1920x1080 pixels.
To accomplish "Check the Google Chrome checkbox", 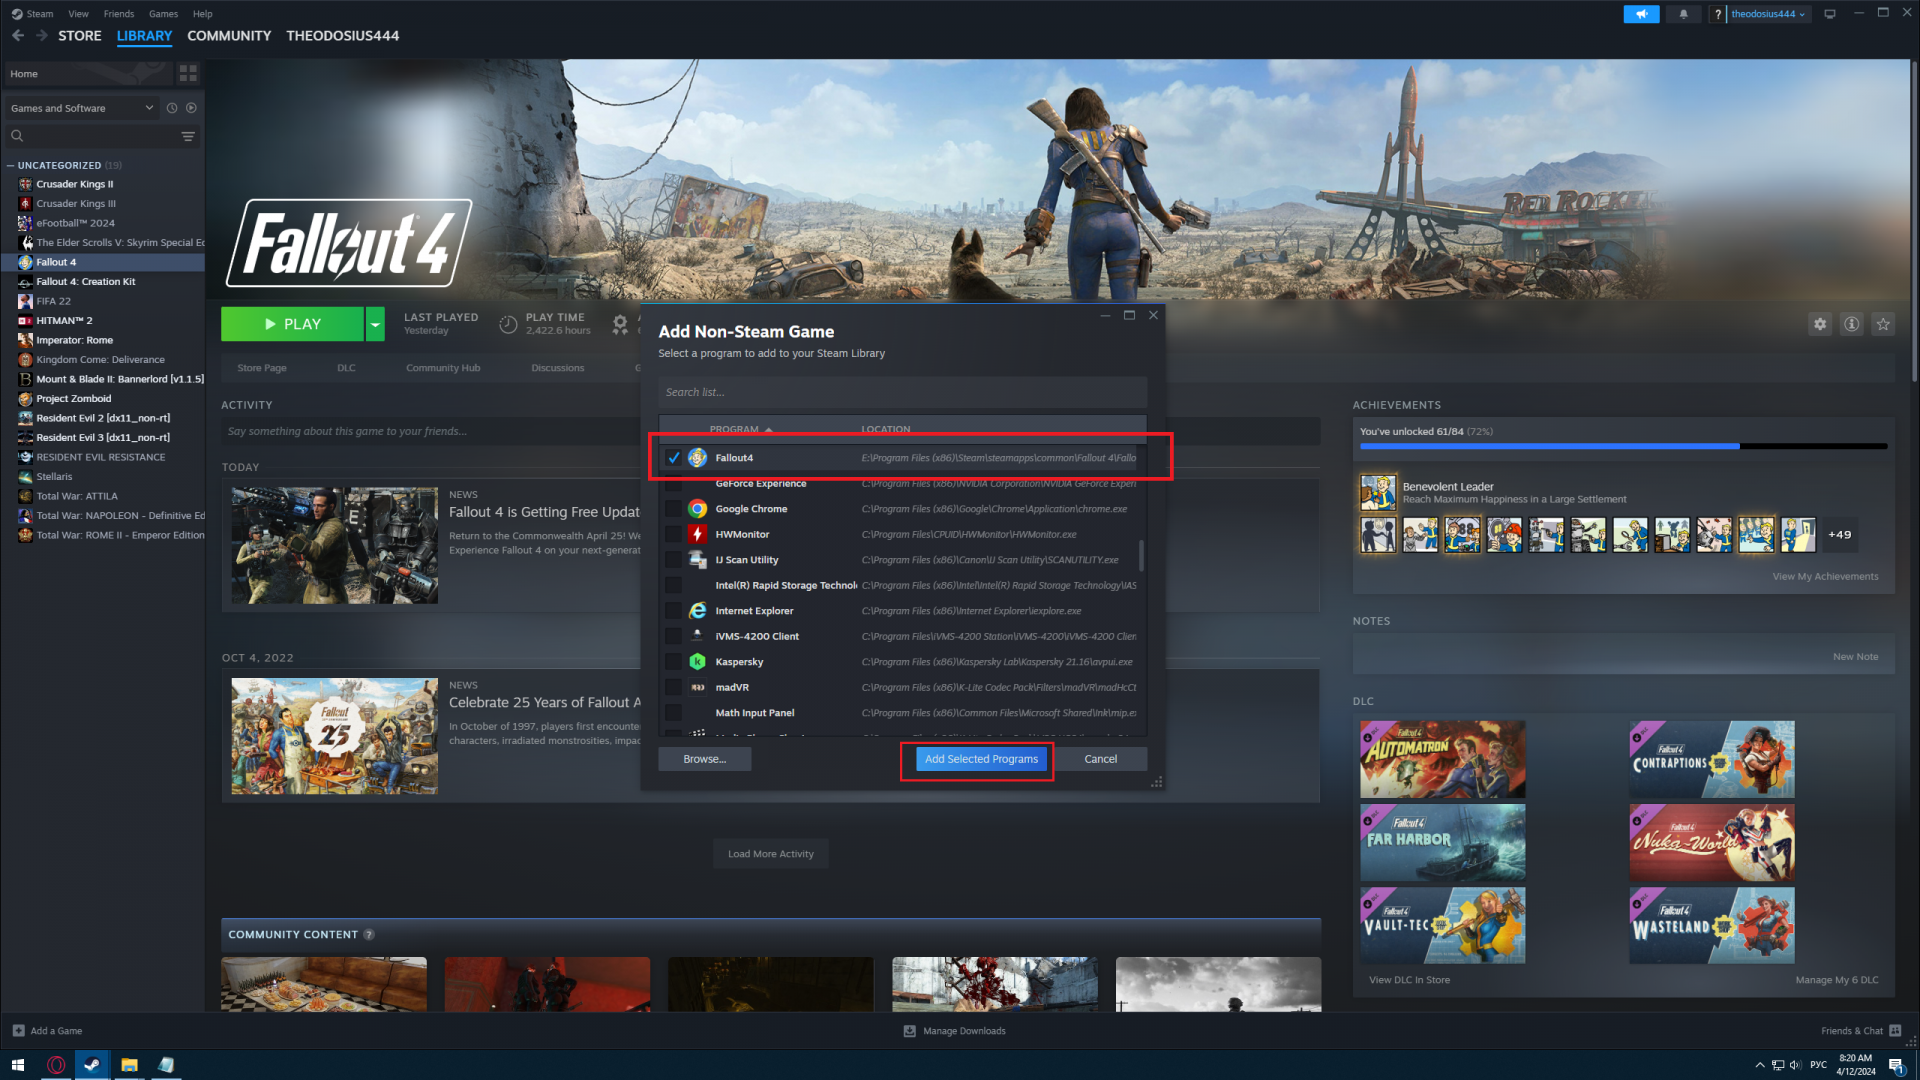I will [674, 509].
